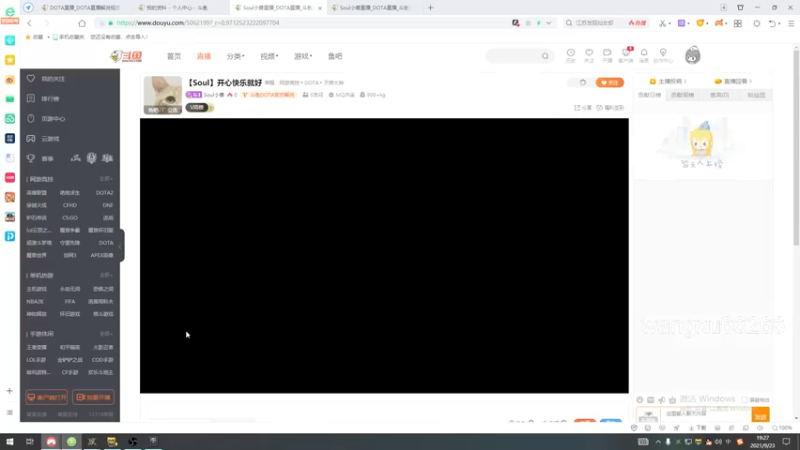The width and height of the screenshot is (800, 450).
Task: Open the NBA2K category link
Action: (x=35, y=302)
